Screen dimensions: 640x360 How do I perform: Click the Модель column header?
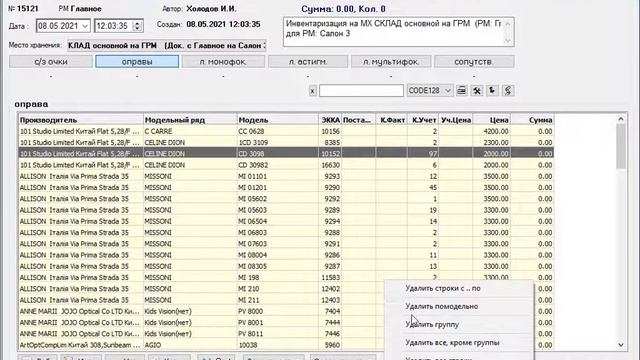[x=278, y=120]
